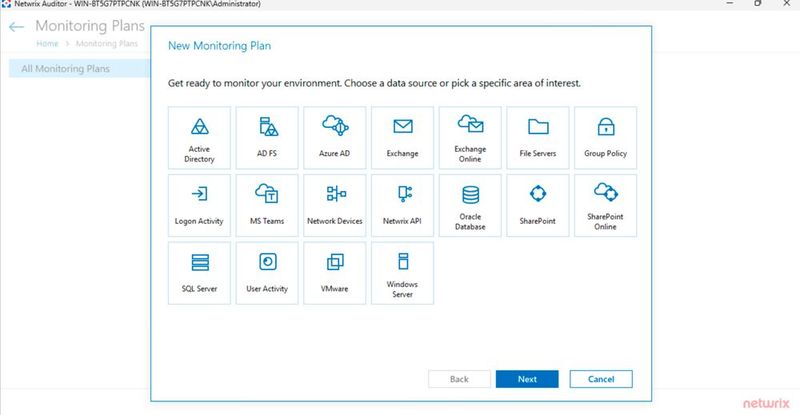This screenshot has width=800, height=415.
Task: Select the Network Devices tile
Action: coord(335,206)
